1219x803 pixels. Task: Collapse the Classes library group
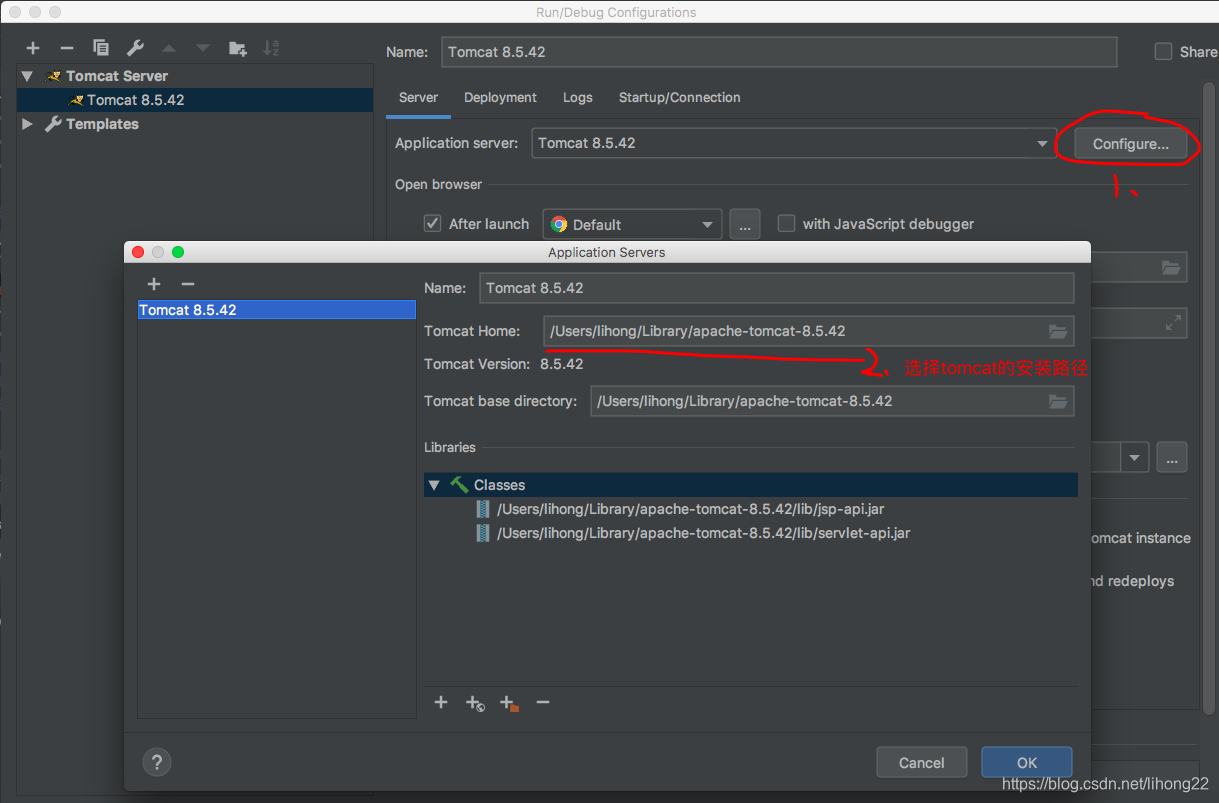coord(434,485)
